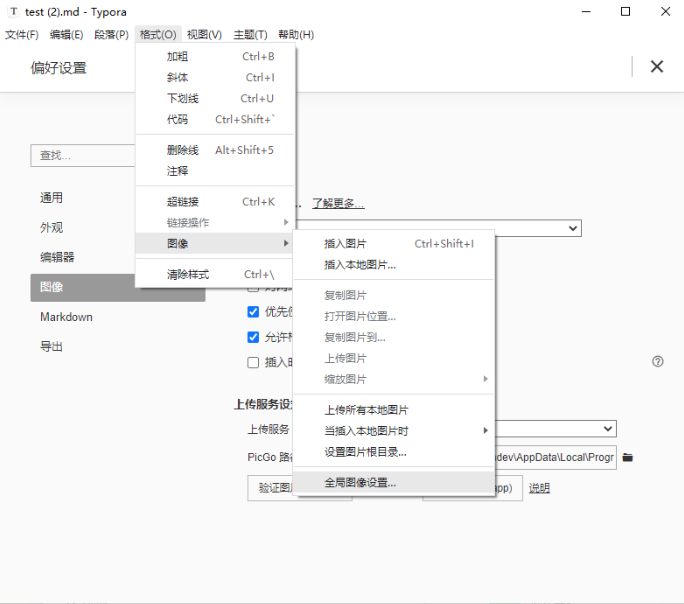Select 注释 comment option

215,171
